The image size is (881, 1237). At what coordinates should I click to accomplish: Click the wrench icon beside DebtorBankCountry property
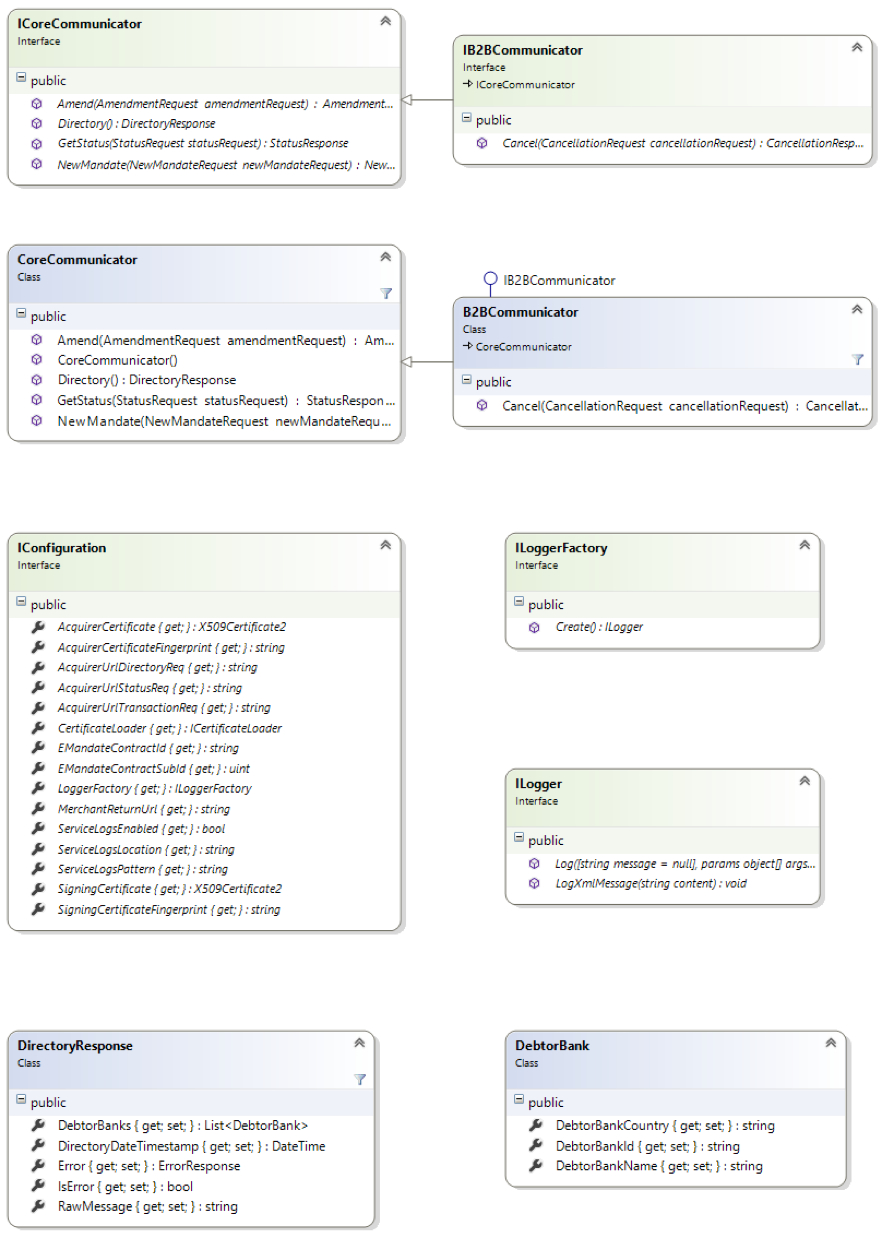point(535,1126)
